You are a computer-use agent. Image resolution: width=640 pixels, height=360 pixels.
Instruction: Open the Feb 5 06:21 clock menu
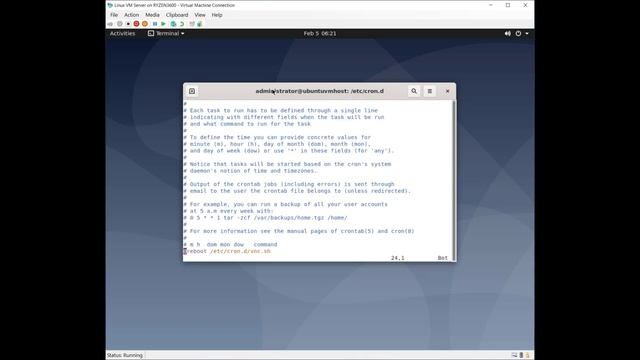[x=320, y=33]
